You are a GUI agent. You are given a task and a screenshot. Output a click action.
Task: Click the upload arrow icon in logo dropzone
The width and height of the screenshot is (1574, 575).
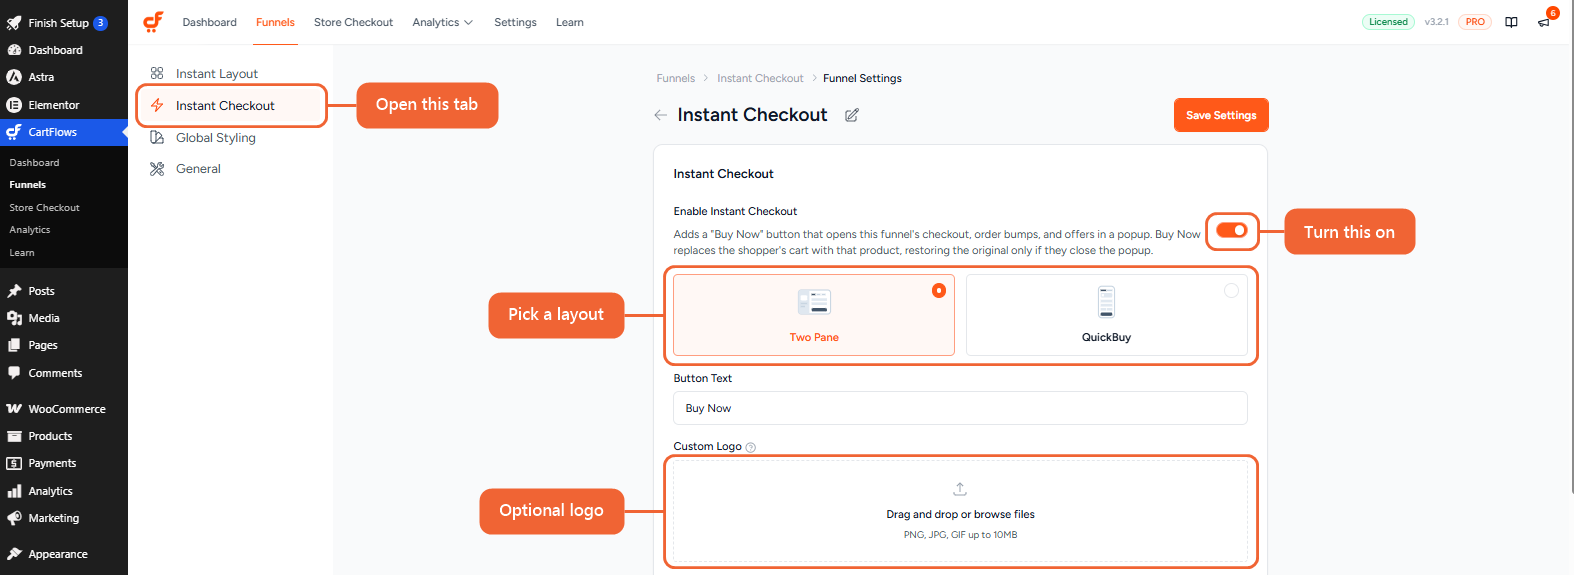(960, 489)
